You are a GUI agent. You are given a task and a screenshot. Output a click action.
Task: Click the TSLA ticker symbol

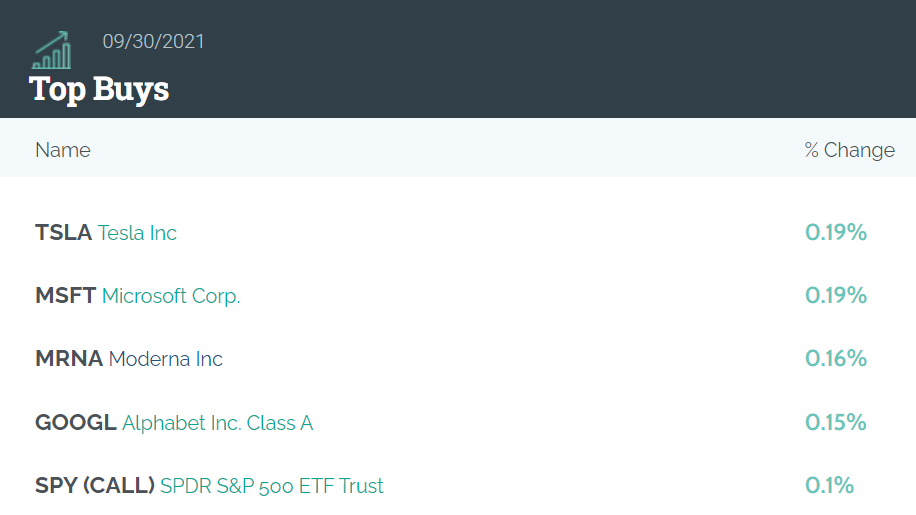[63, 232]
